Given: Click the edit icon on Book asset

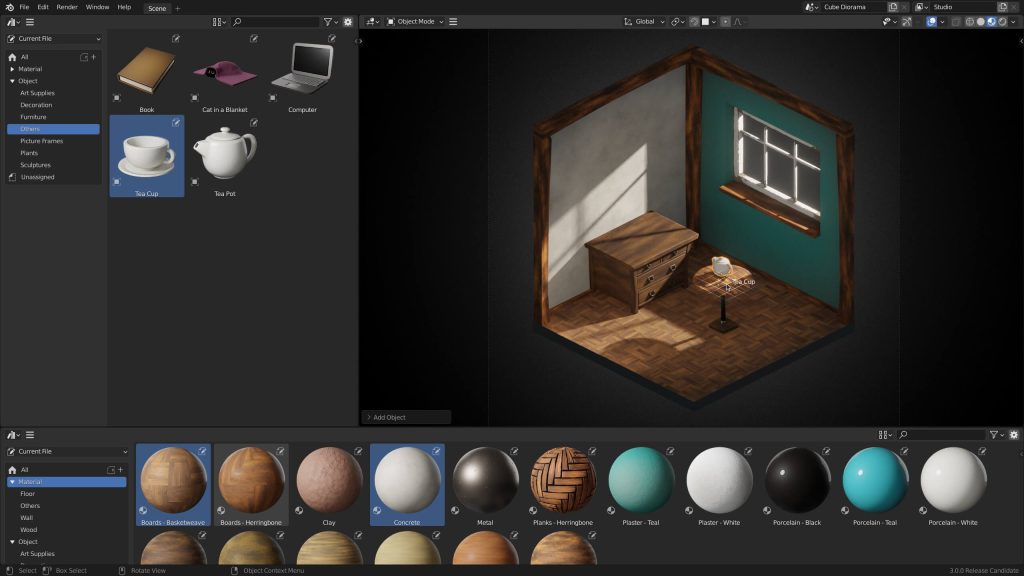Looking at the screenshot, I should [176, 39].
